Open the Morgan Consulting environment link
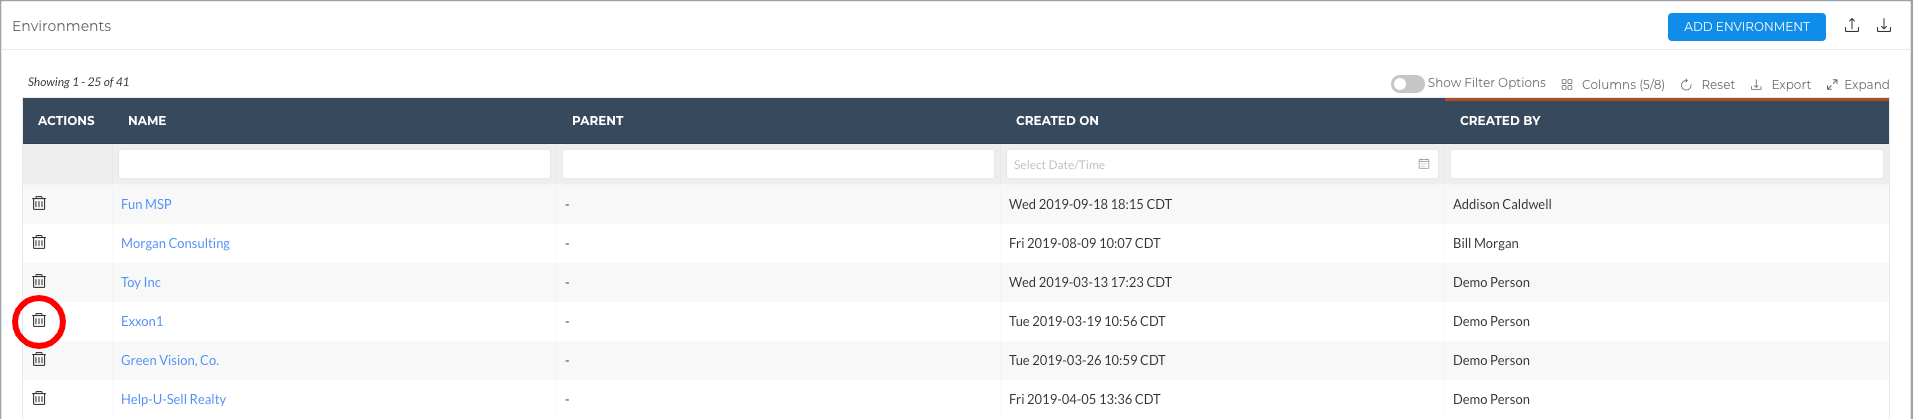 (x=175, y=243)
